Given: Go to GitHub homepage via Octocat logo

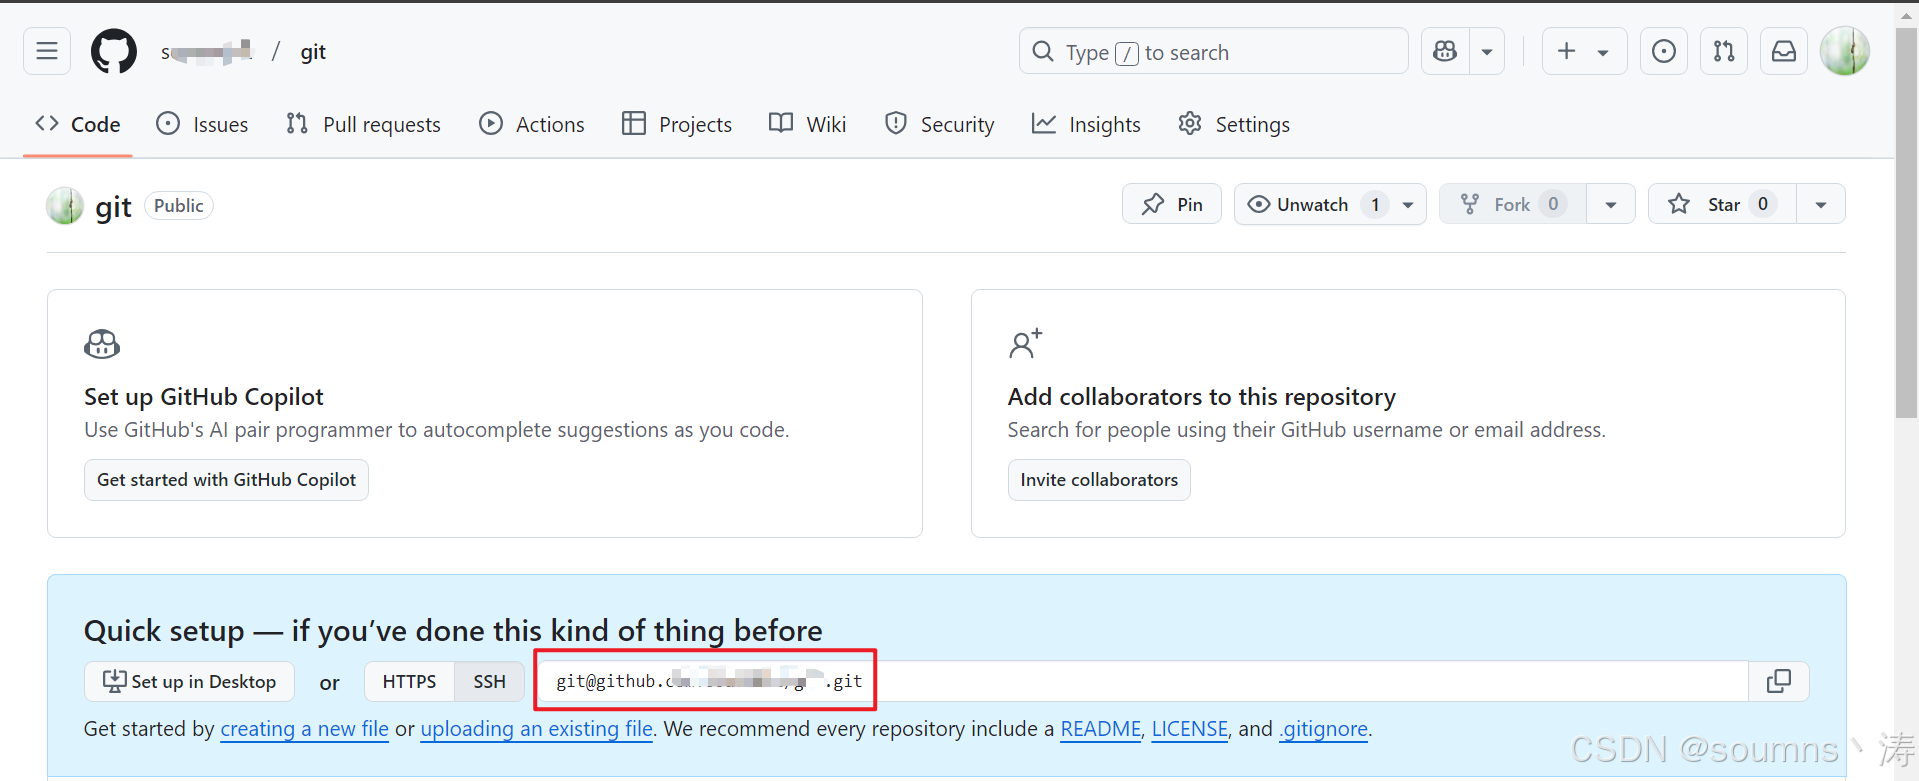Looking at the screenshot, I should click(114, 51).
